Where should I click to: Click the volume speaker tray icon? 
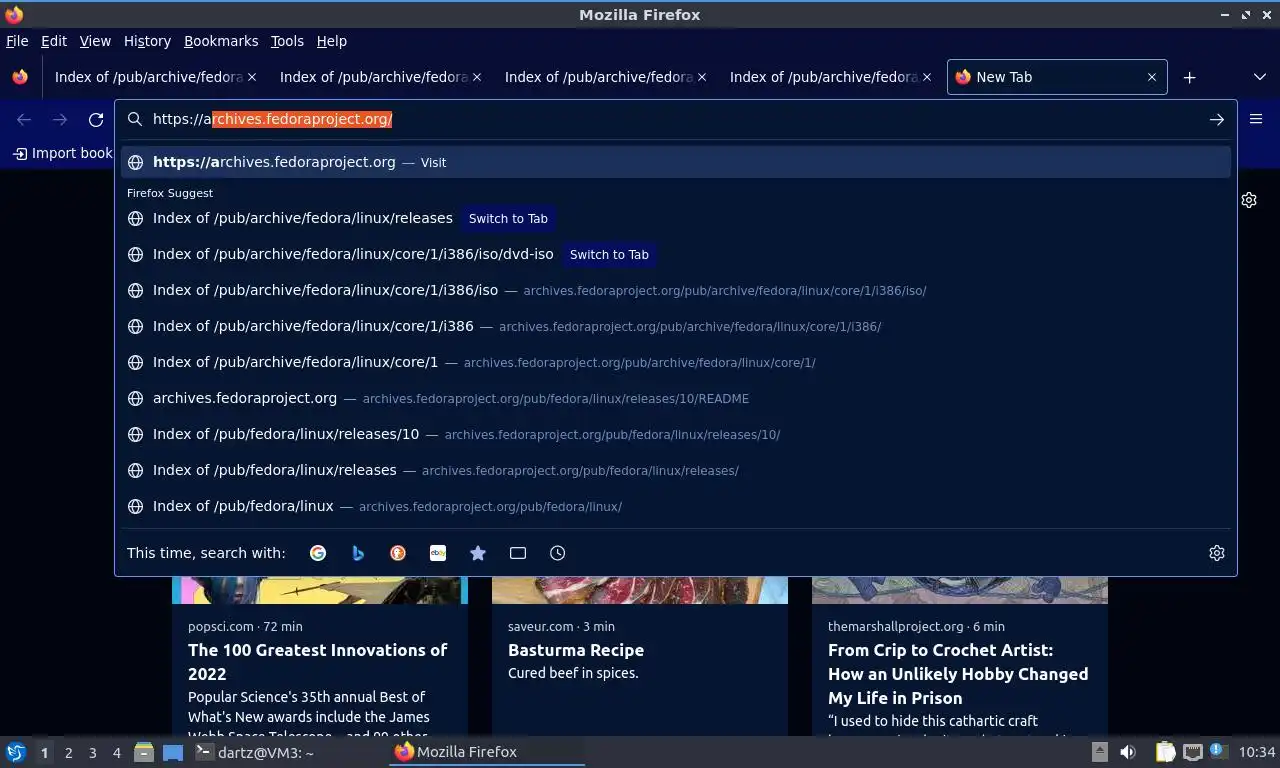[1128, 752]
